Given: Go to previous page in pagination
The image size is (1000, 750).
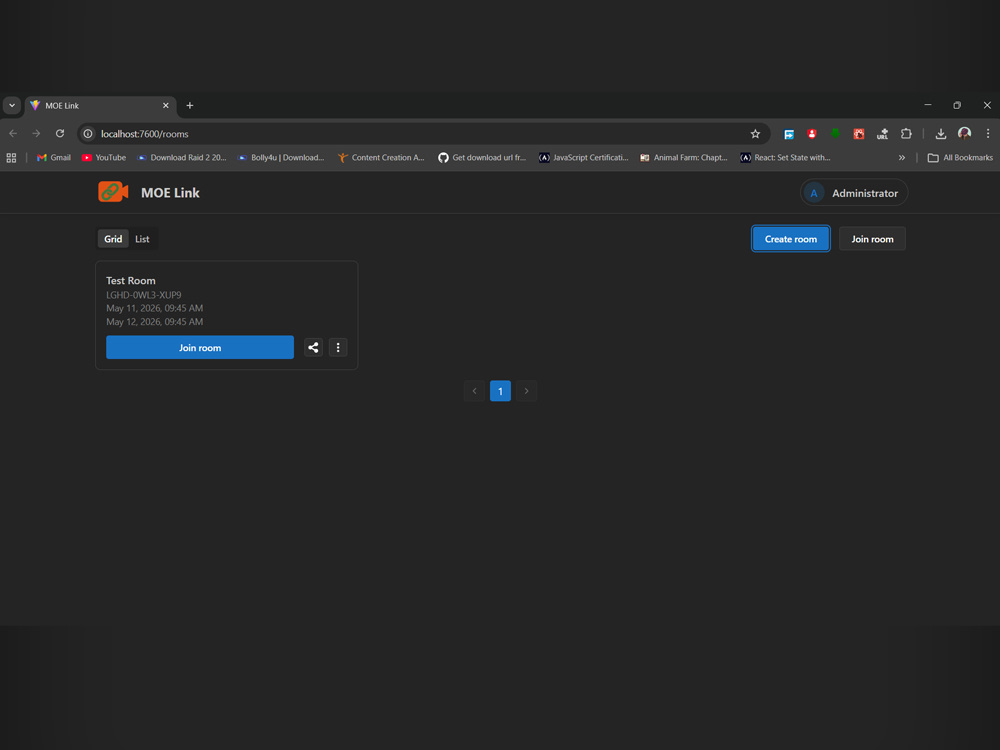Looking at the screenshot, I should 474,391.
